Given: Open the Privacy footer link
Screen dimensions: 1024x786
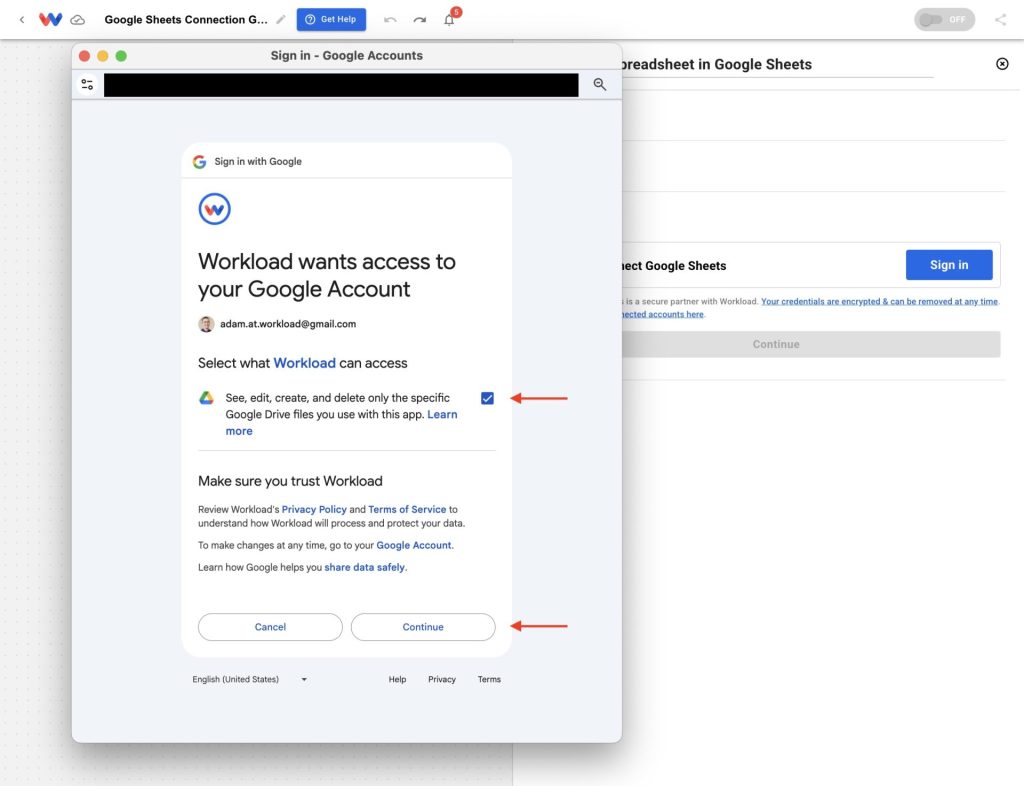Looking at the screenshot, I should (441, 679).
